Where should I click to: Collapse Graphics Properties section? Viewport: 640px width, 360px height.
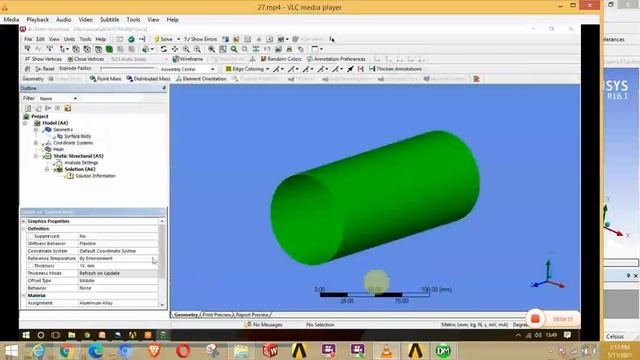pos(24,221)
